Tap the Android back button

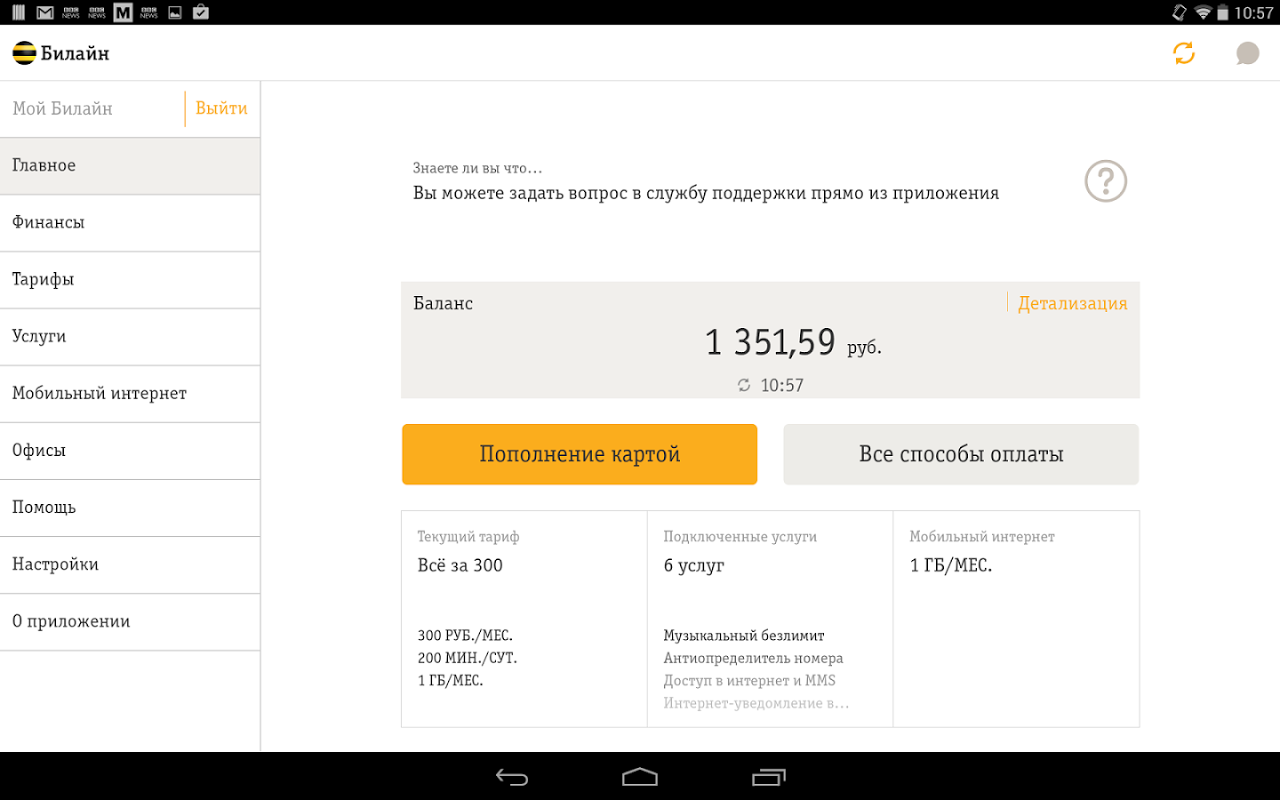512,777
